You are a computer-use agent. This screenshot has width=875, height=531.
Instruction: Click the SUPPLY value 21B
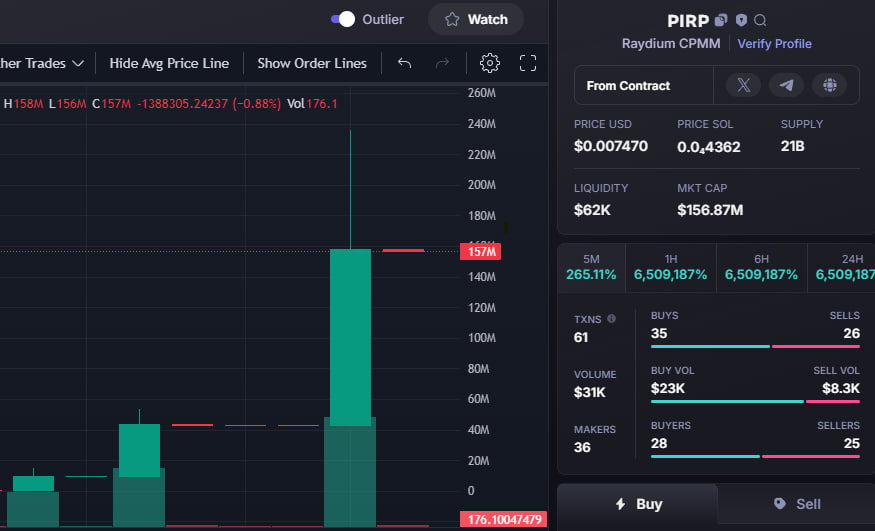792,146
